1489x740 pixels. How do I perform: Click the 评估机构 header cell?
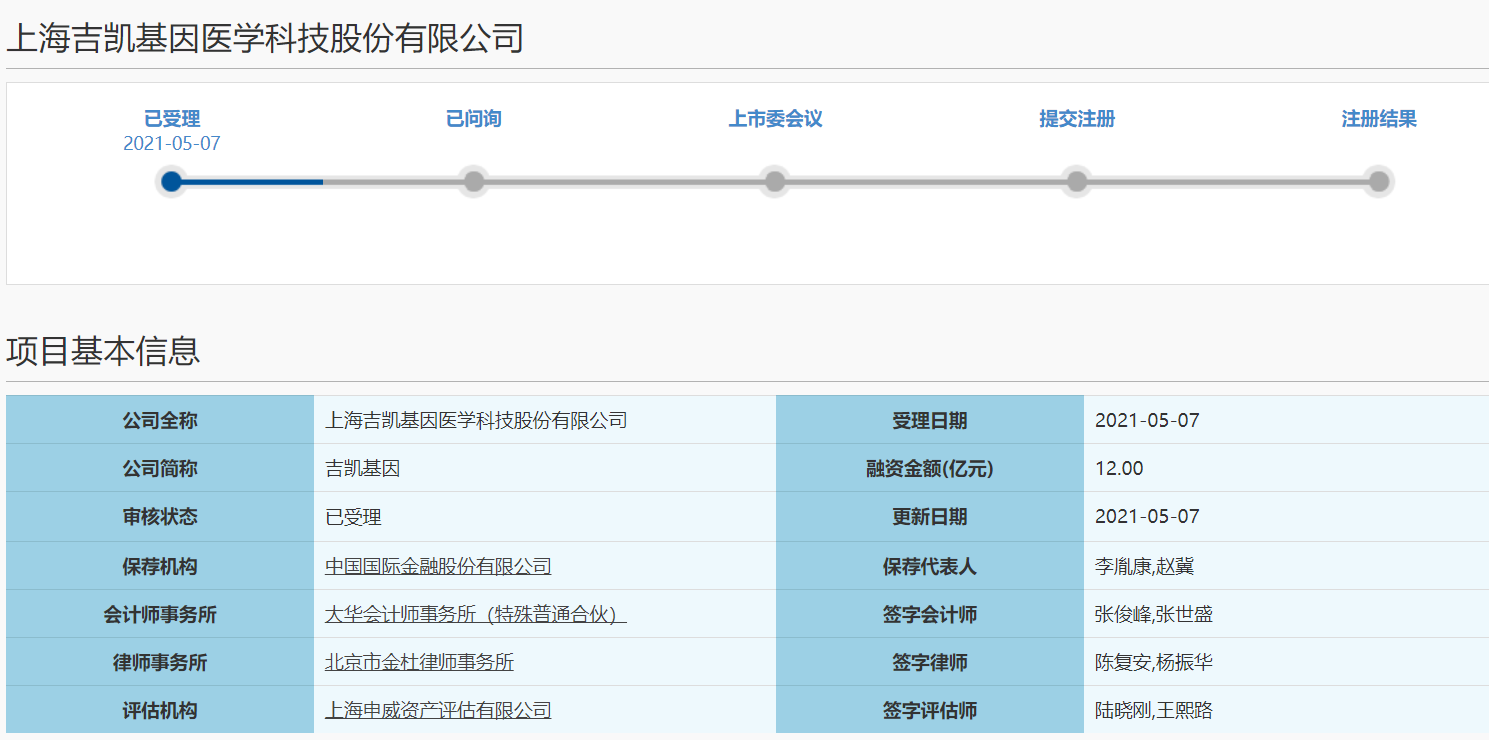point(160,710)
